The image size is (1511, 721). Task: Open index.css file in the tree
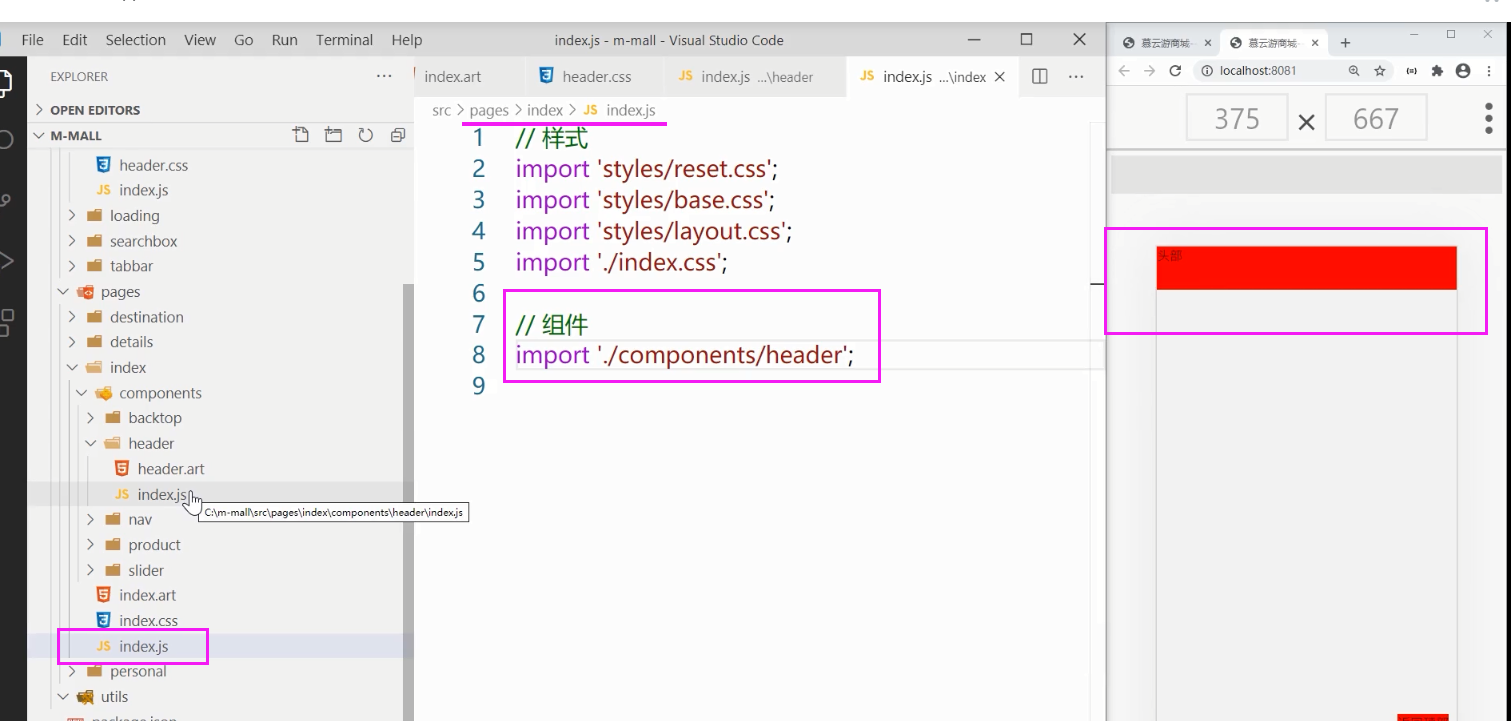click(148, 621)
